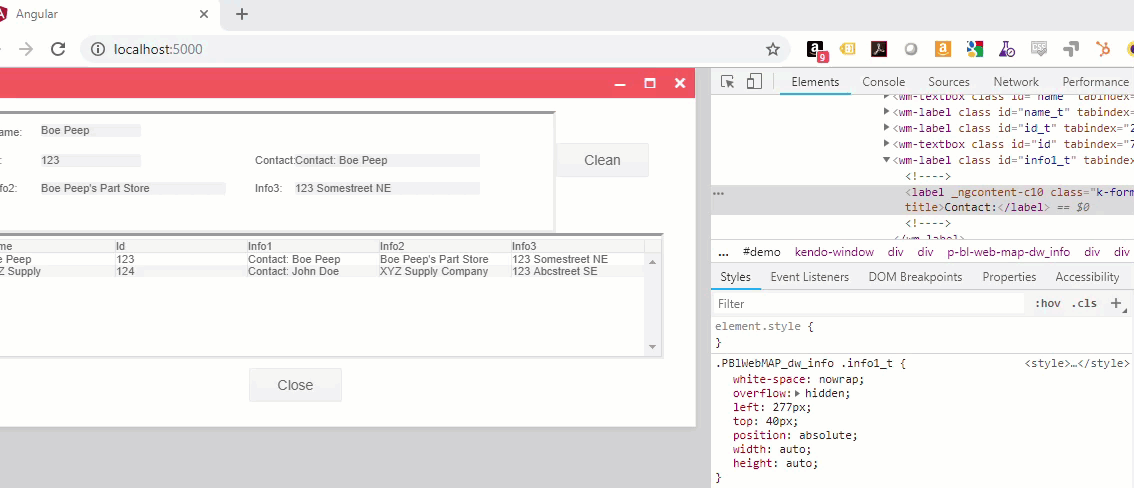Toggle the device toolbar in DevTools

tap(754, 82)
